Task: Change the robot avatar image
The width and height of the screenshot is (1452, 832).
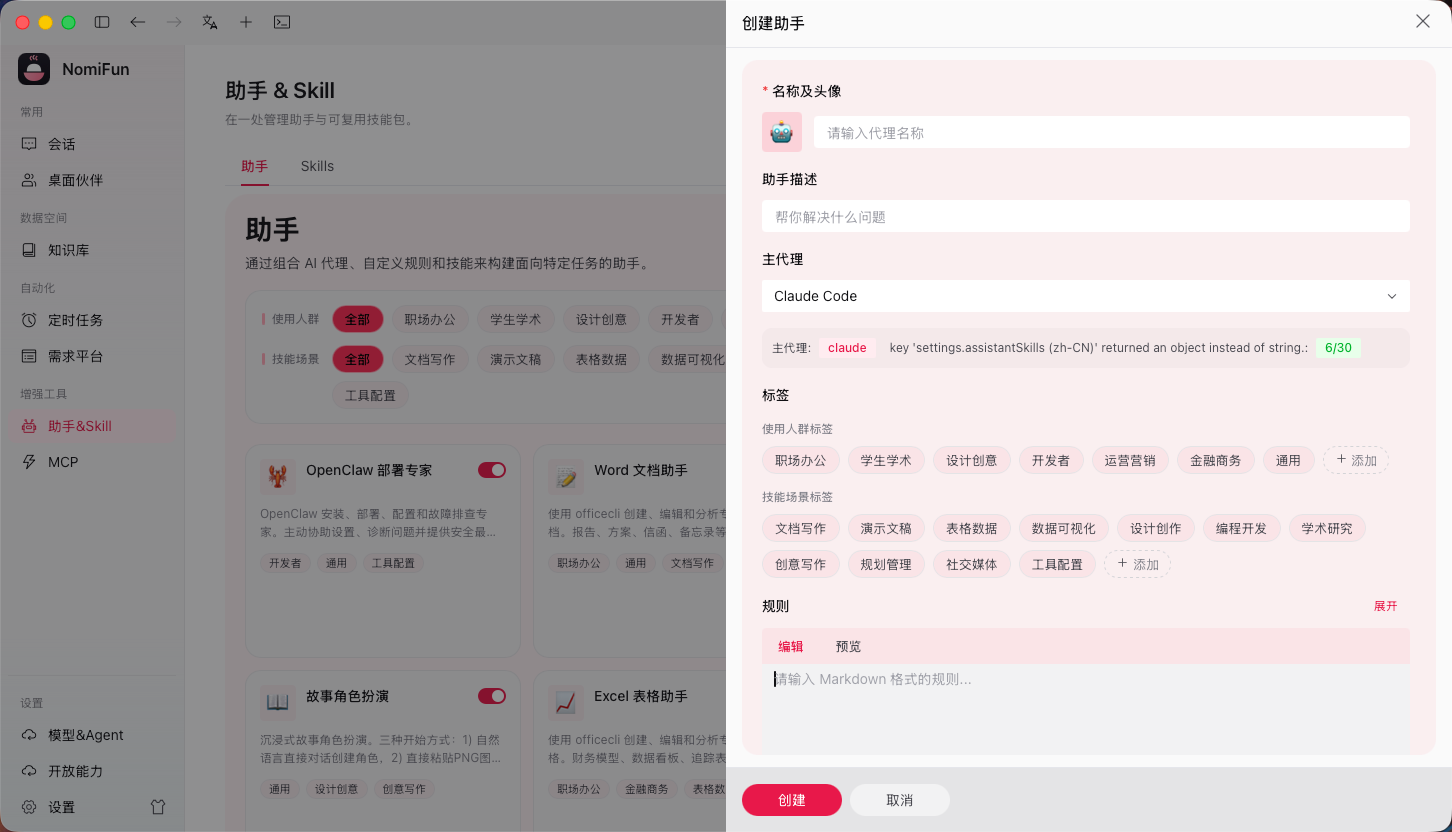Action: pyautogui.click(x=782, y=132)
